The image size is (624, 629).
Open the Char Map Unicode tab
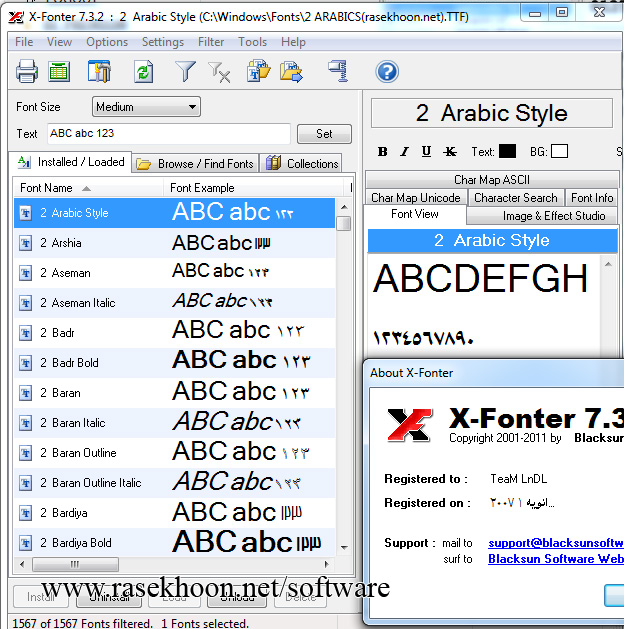416,197
